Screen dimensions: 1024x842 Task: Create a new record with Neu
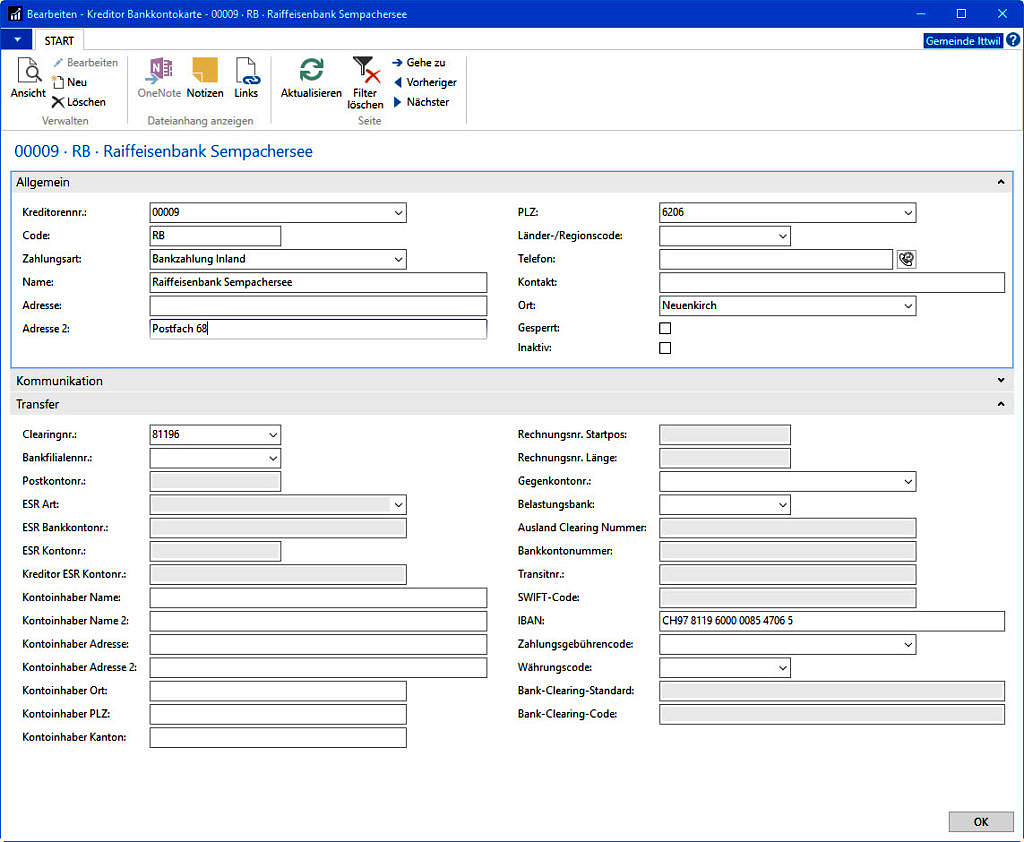tap(69, 82)
